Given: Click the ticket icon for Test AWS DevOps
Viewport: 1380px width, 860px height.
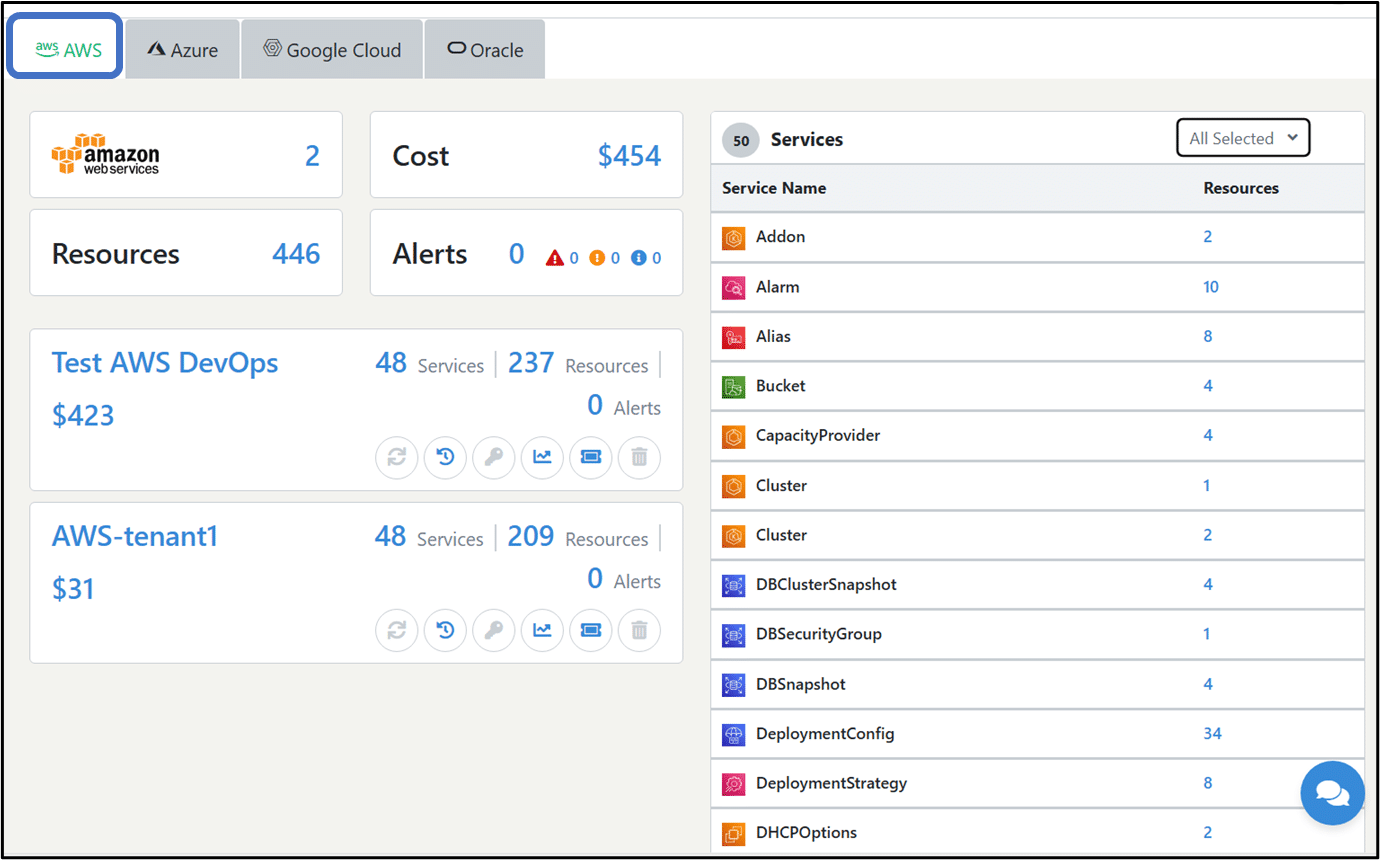Looking at the screenshot, I should tap(591, 457).
